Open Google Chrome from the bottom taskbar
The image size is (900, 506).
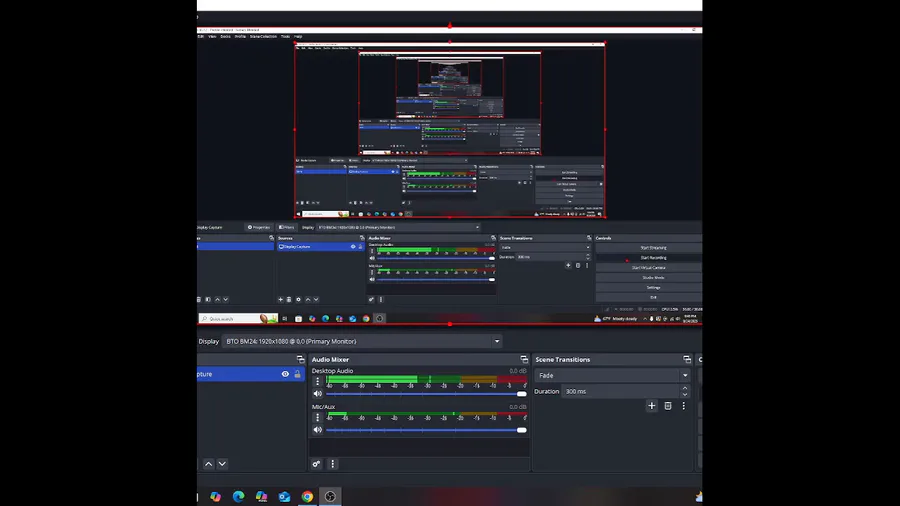[x=308, y=497]
